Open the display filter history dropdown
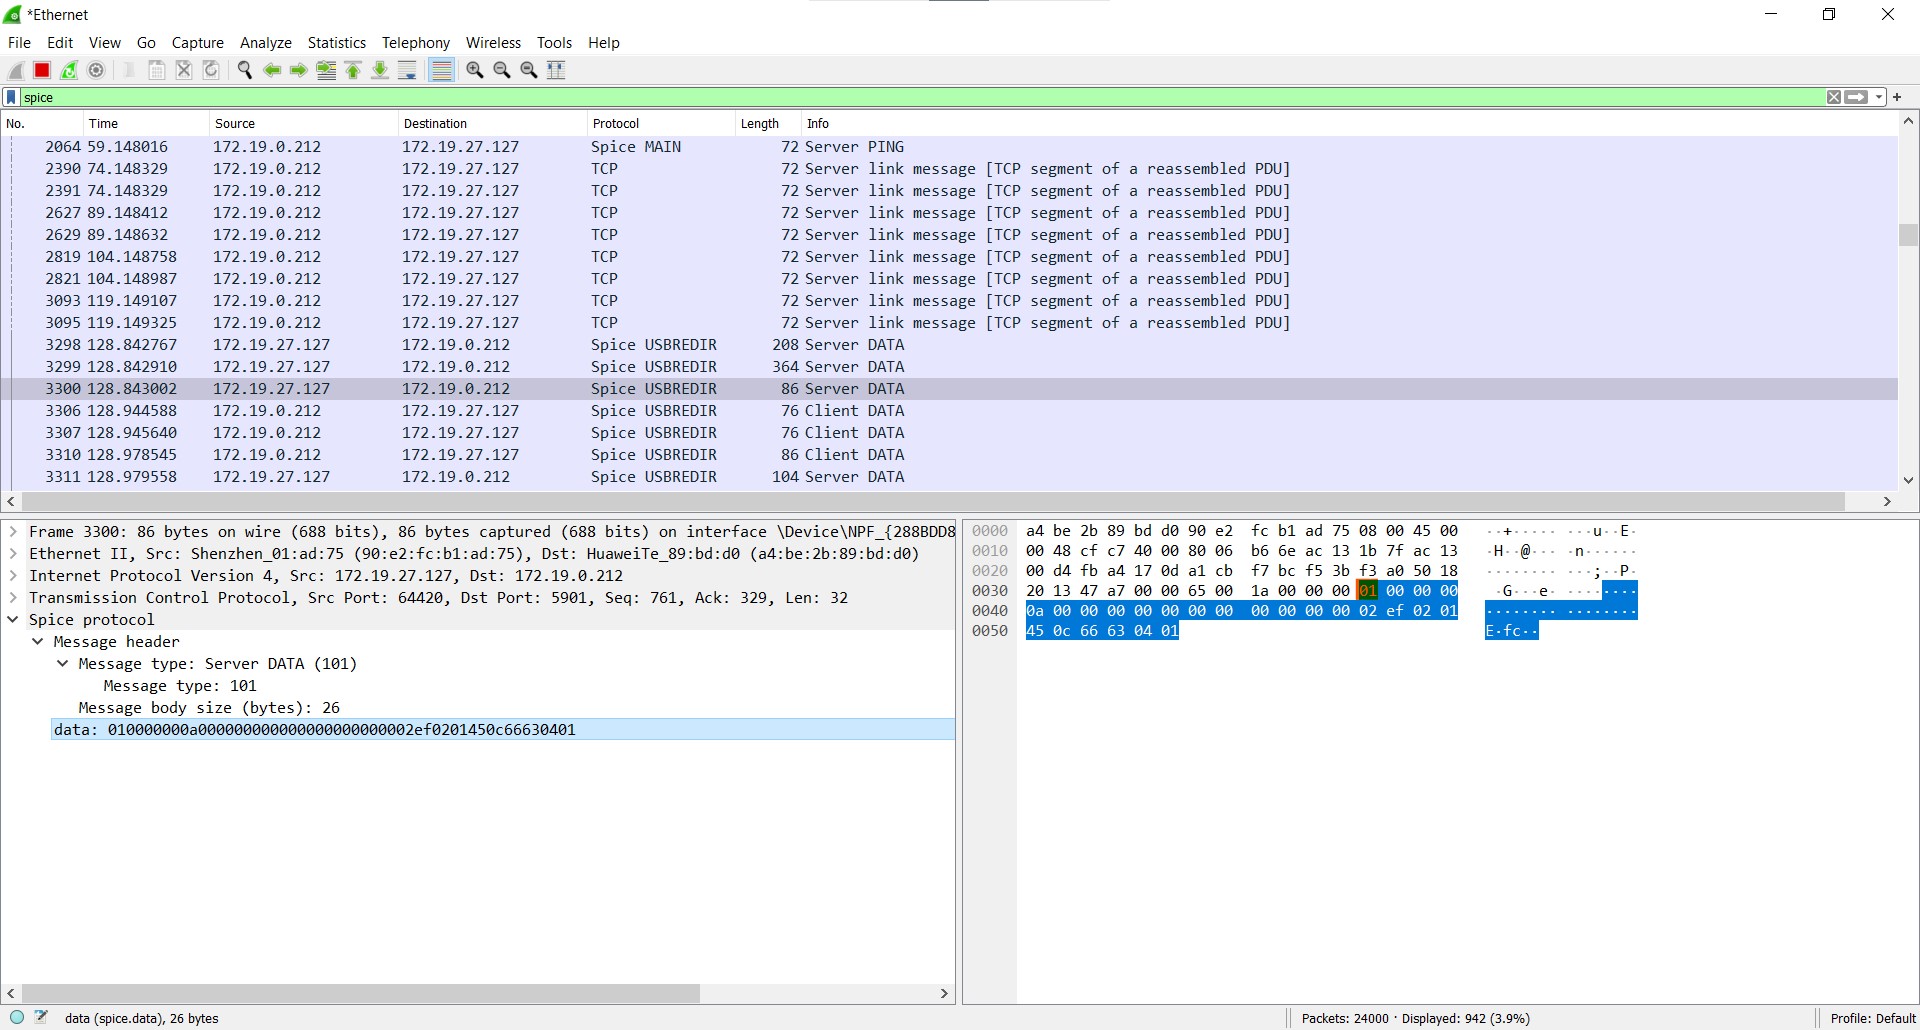This screenshot has height=1030, width=1920. tap(1880, 97)
